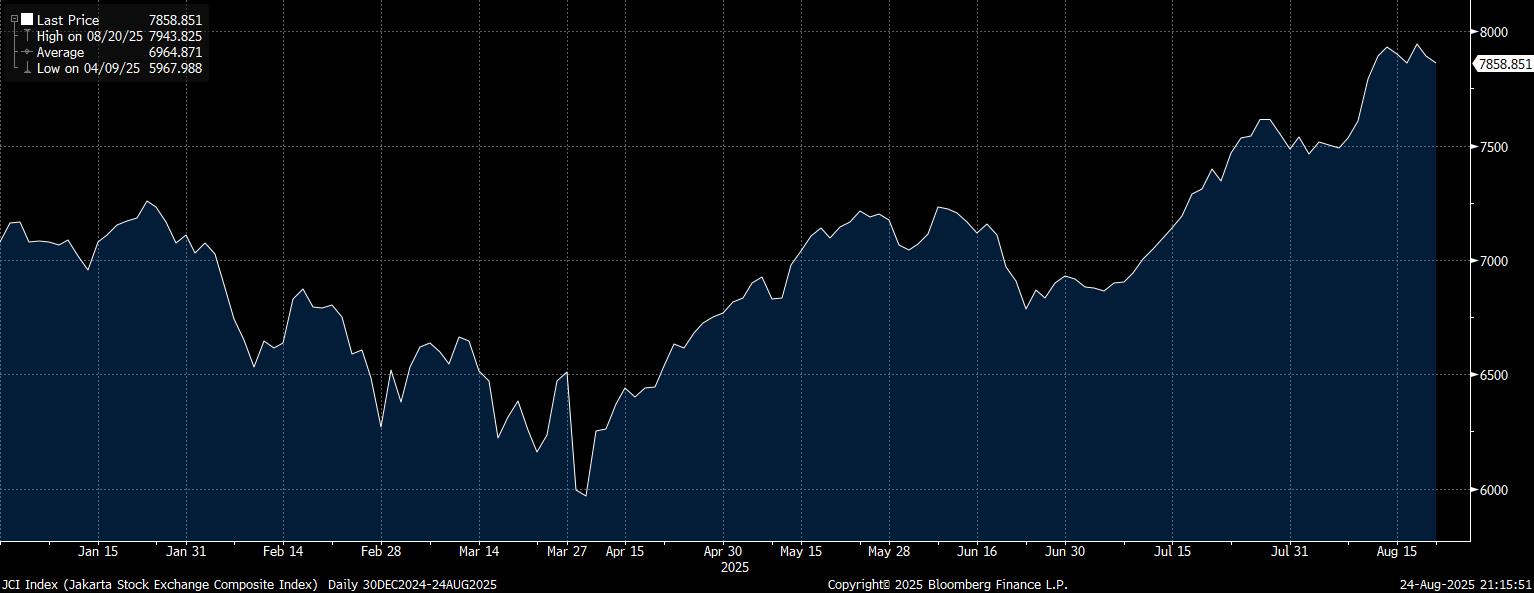Click the Low marker icon in legend

(x=27, y=68)
